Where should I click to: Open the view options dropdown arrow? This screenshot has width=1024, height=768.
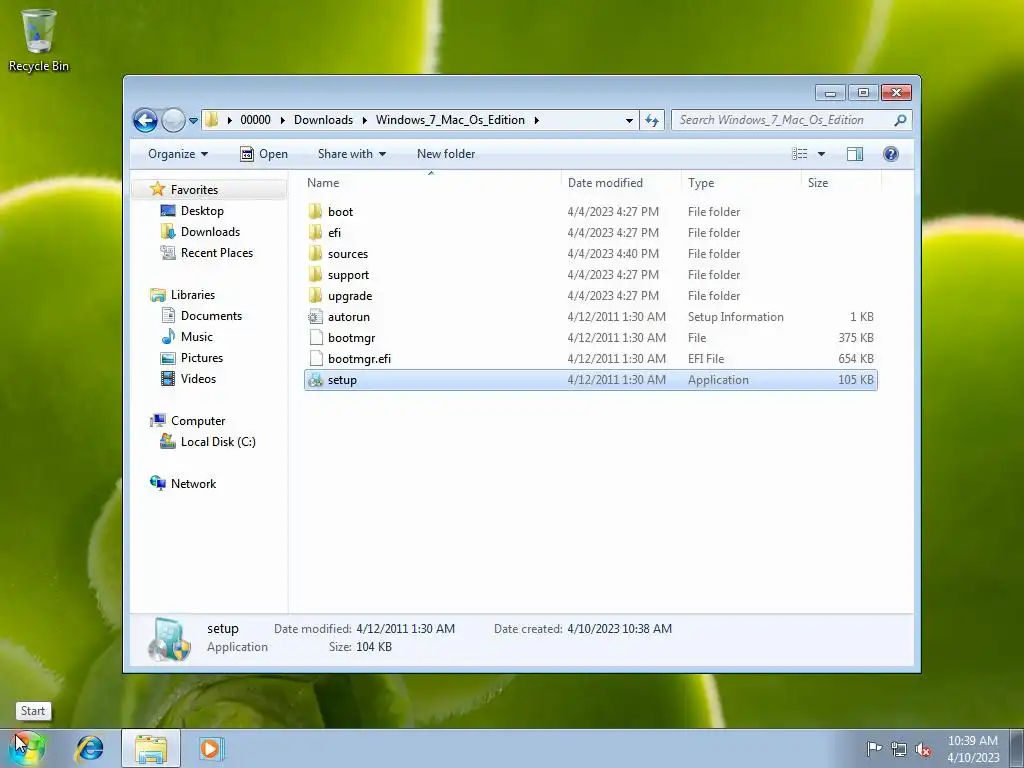pyautogui.click(x=822, y=154)
